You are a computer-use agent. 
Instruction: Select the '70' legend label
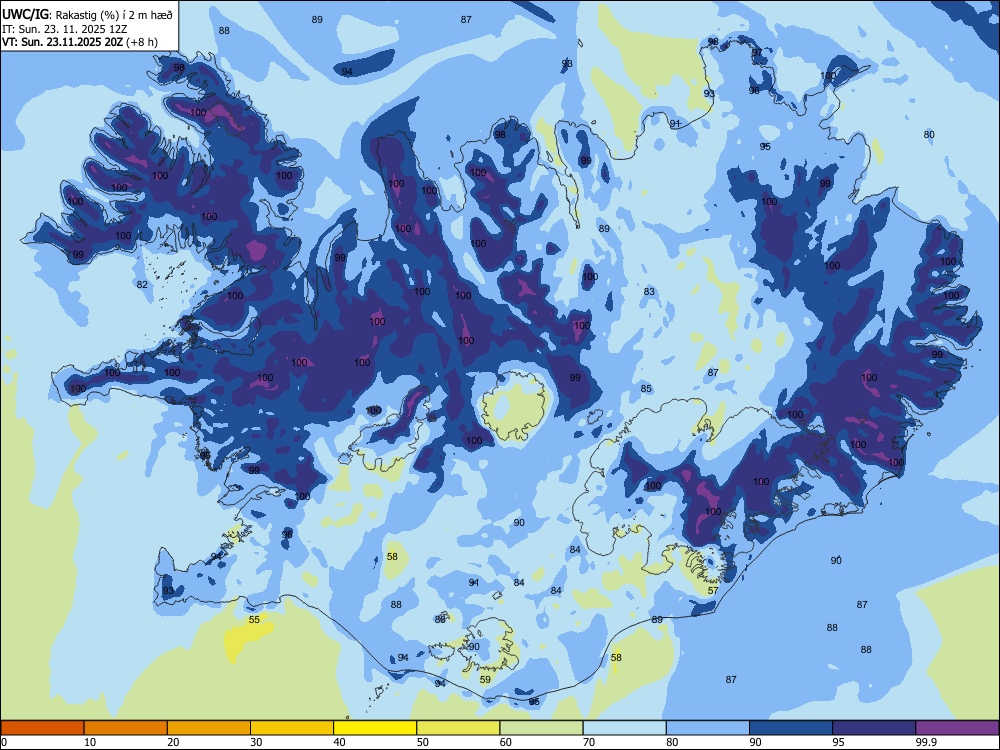coord(589,742)
